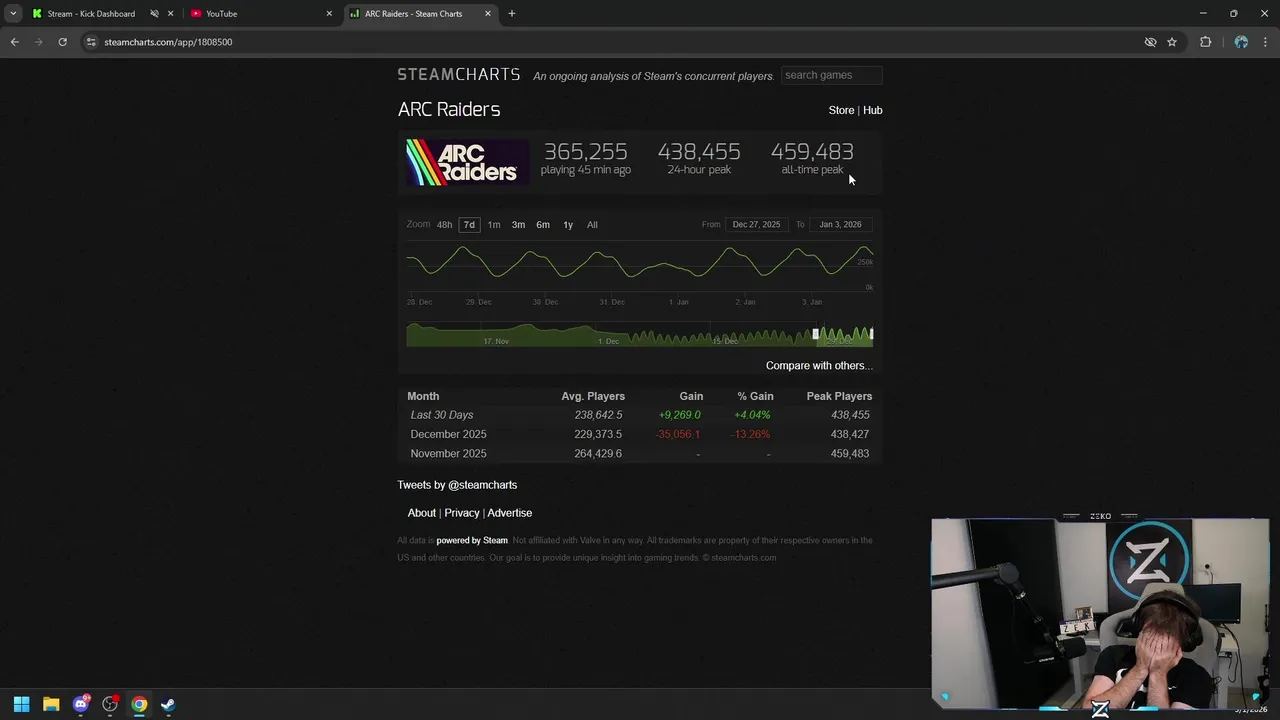1280x720 pixels.
Task: Open the Windows Start menu
Action: [x=21, y=704]
